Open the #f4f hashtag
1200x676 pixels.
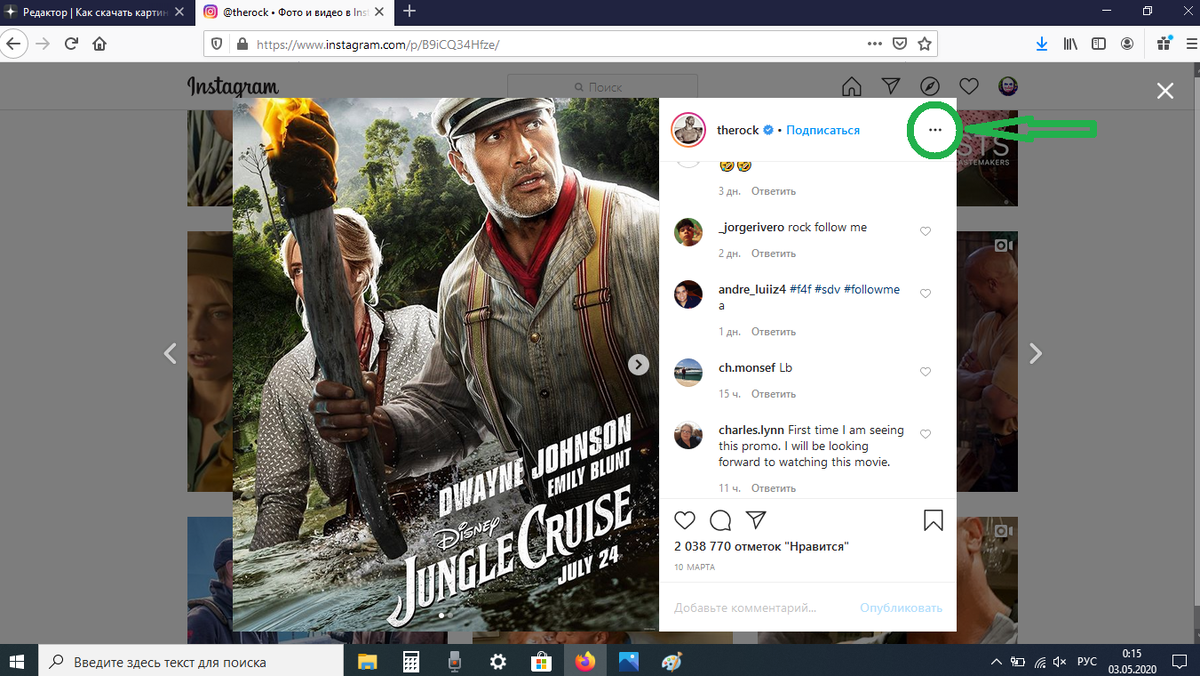pos(800,290)
